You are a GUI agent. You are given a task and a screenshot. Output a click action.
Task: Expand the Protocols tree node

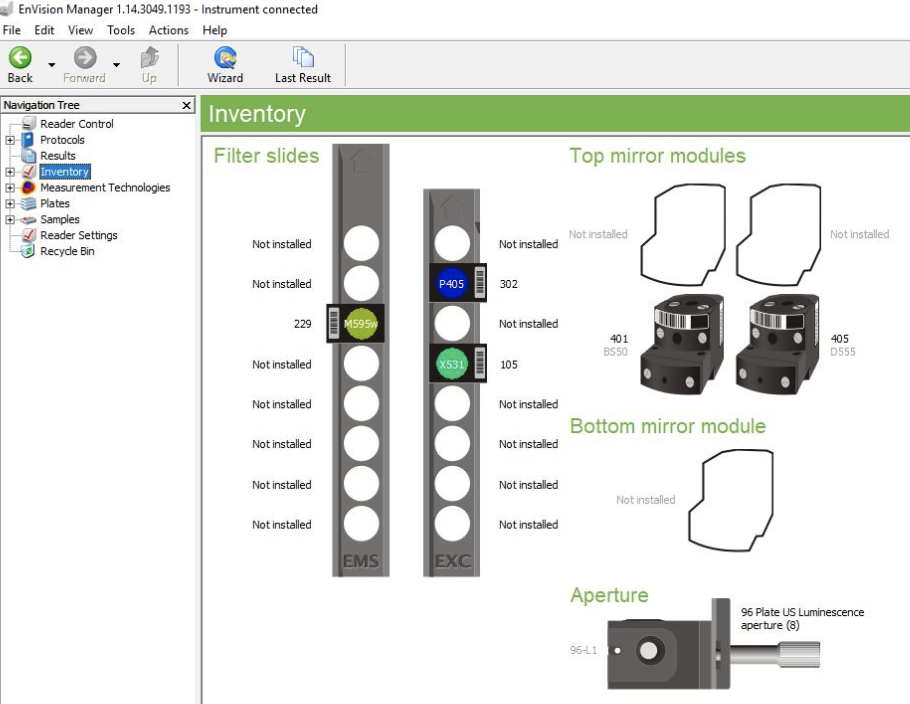pyautogui.click(x=10, y=140)
